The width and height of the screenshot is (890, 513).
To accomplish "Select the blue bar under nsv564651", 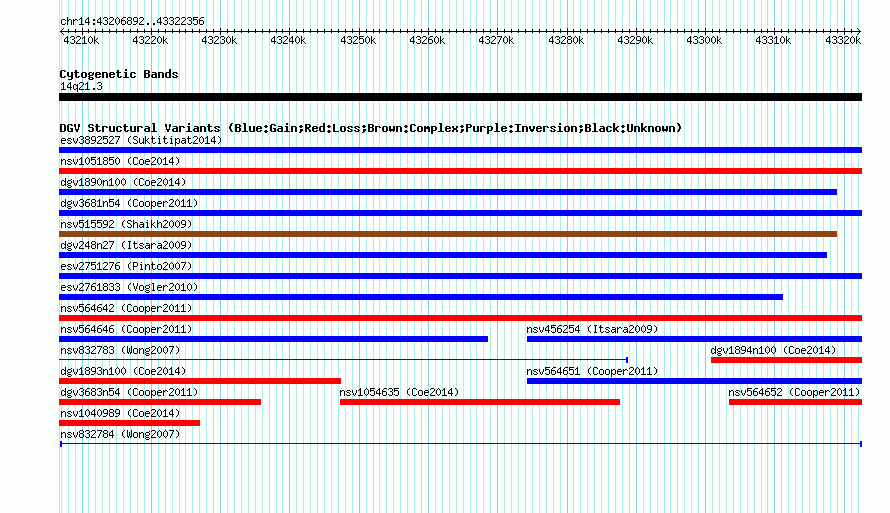I will (x=694, y=381).
